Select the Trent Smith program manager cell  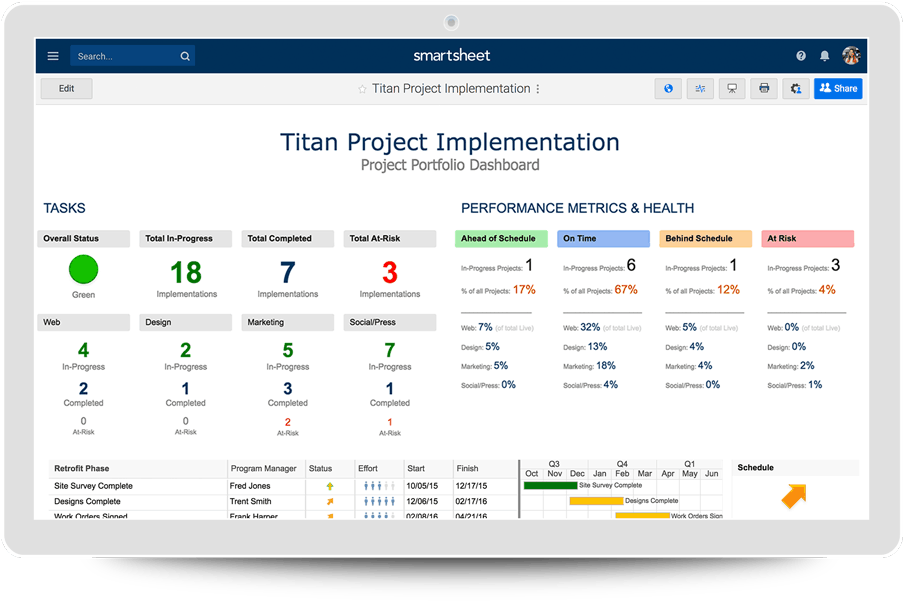pyautogui.click(x=251, y=502)
